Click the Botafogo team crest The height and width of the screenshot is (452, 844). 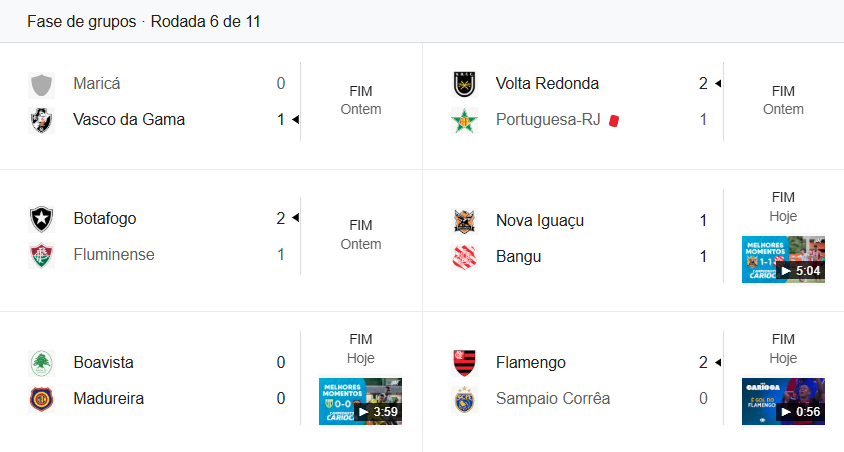pyautogui.click(x=41, y=219)
